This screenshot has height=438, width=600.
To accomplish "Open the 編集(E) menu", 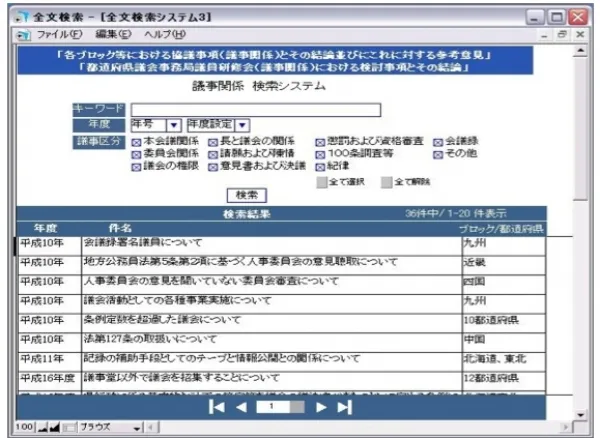I will coord(113,35).
